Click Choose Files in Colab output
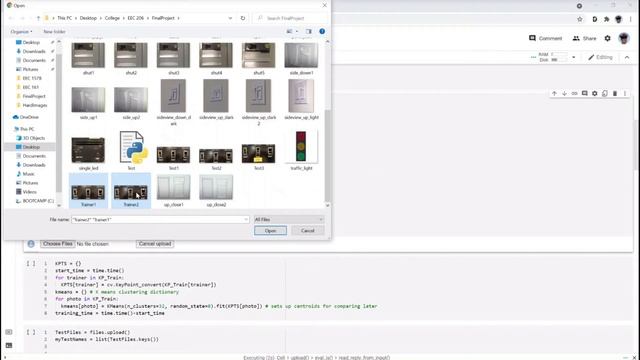The image size is (640, 360). tap(58, 244)
